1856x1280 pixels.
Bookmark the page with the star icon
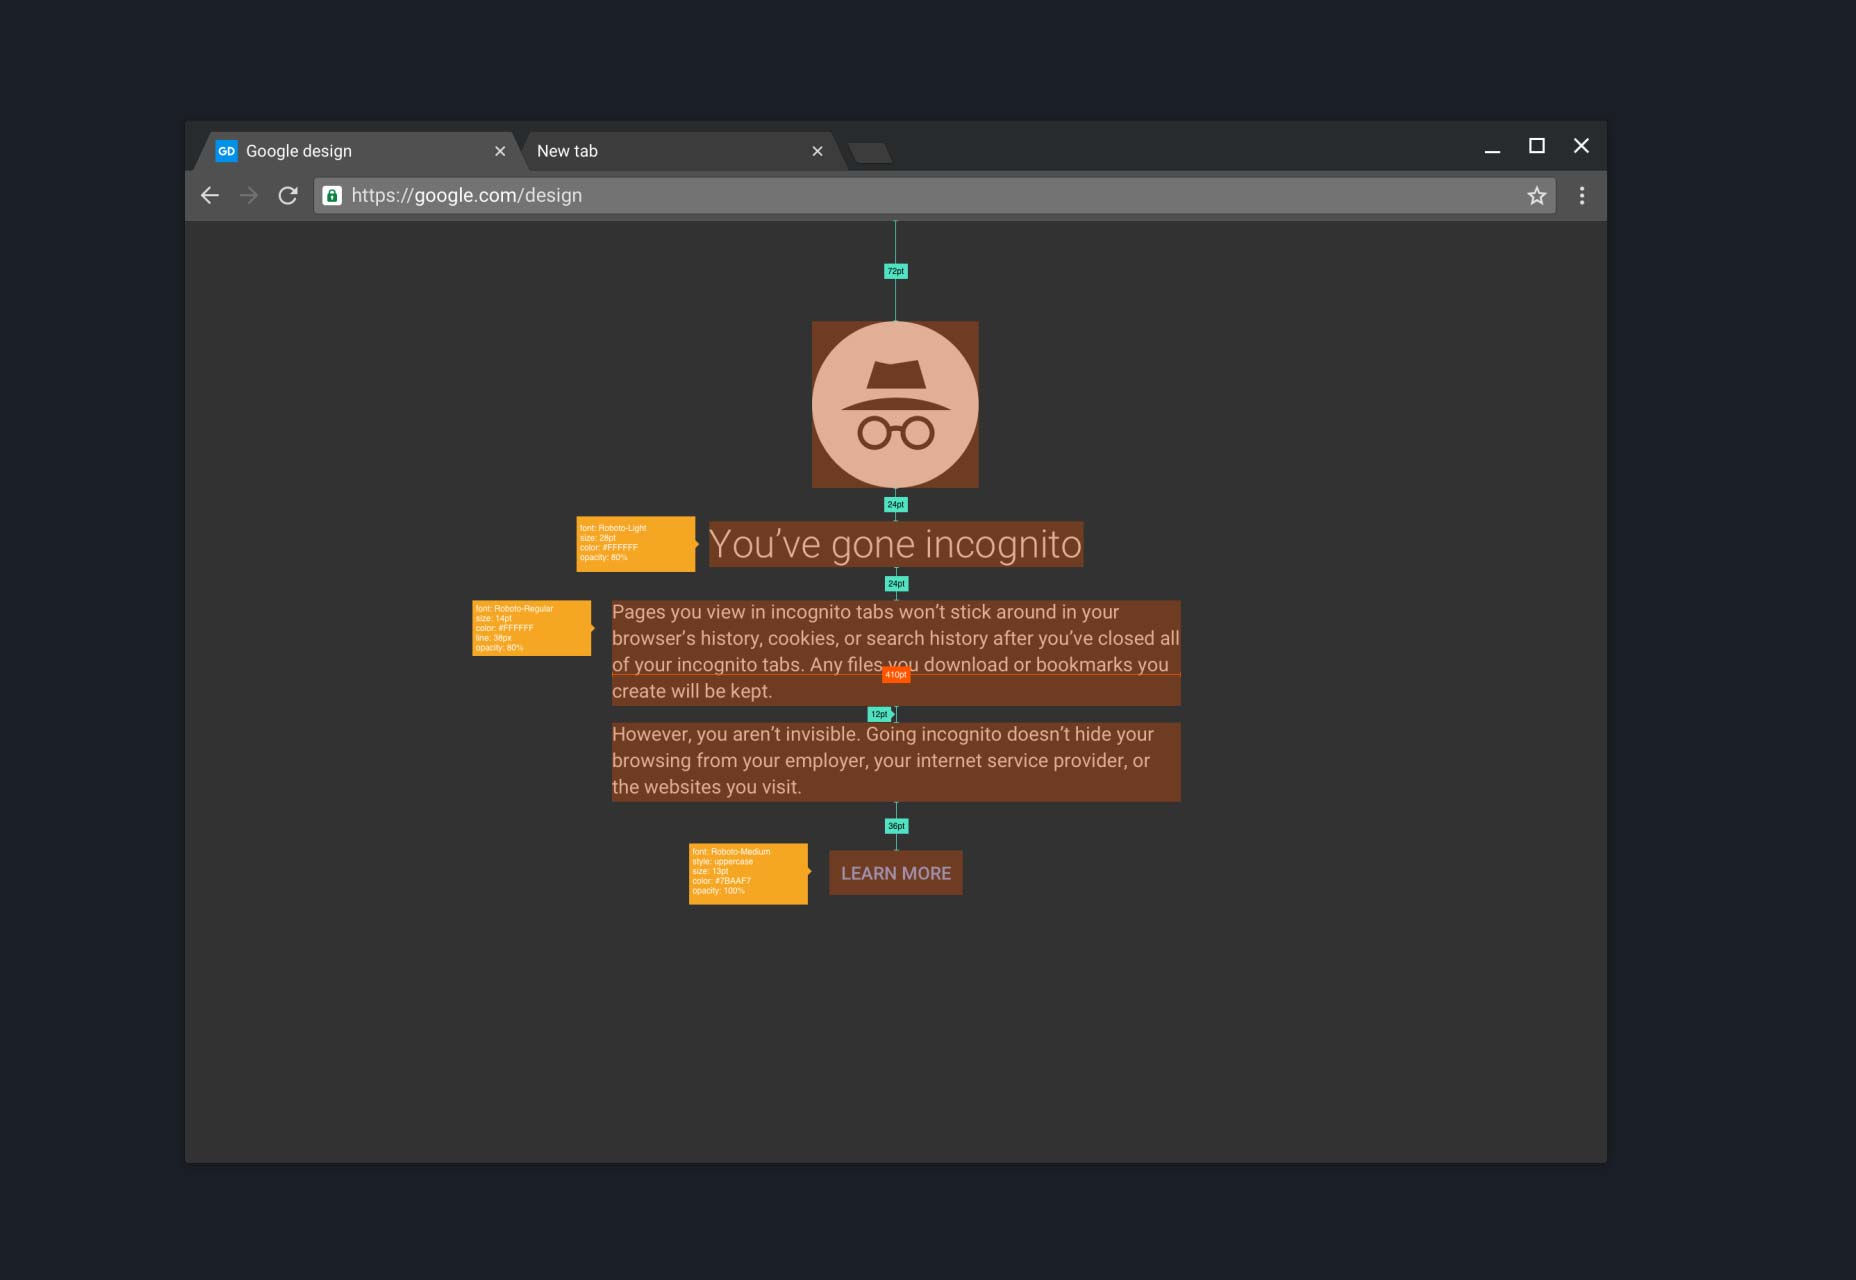pyautogui.click(x=1537, y=196)
